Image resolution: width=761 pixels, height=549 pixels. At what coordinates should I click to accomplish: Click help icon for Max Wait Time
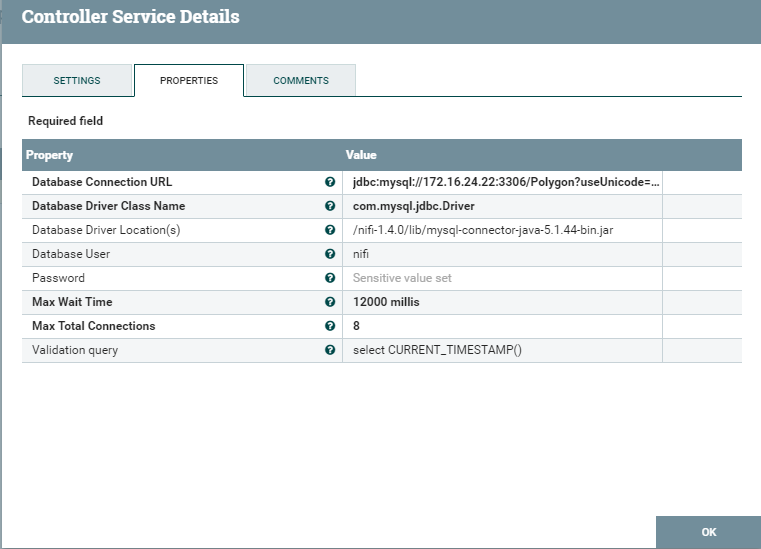coord(330,302)
